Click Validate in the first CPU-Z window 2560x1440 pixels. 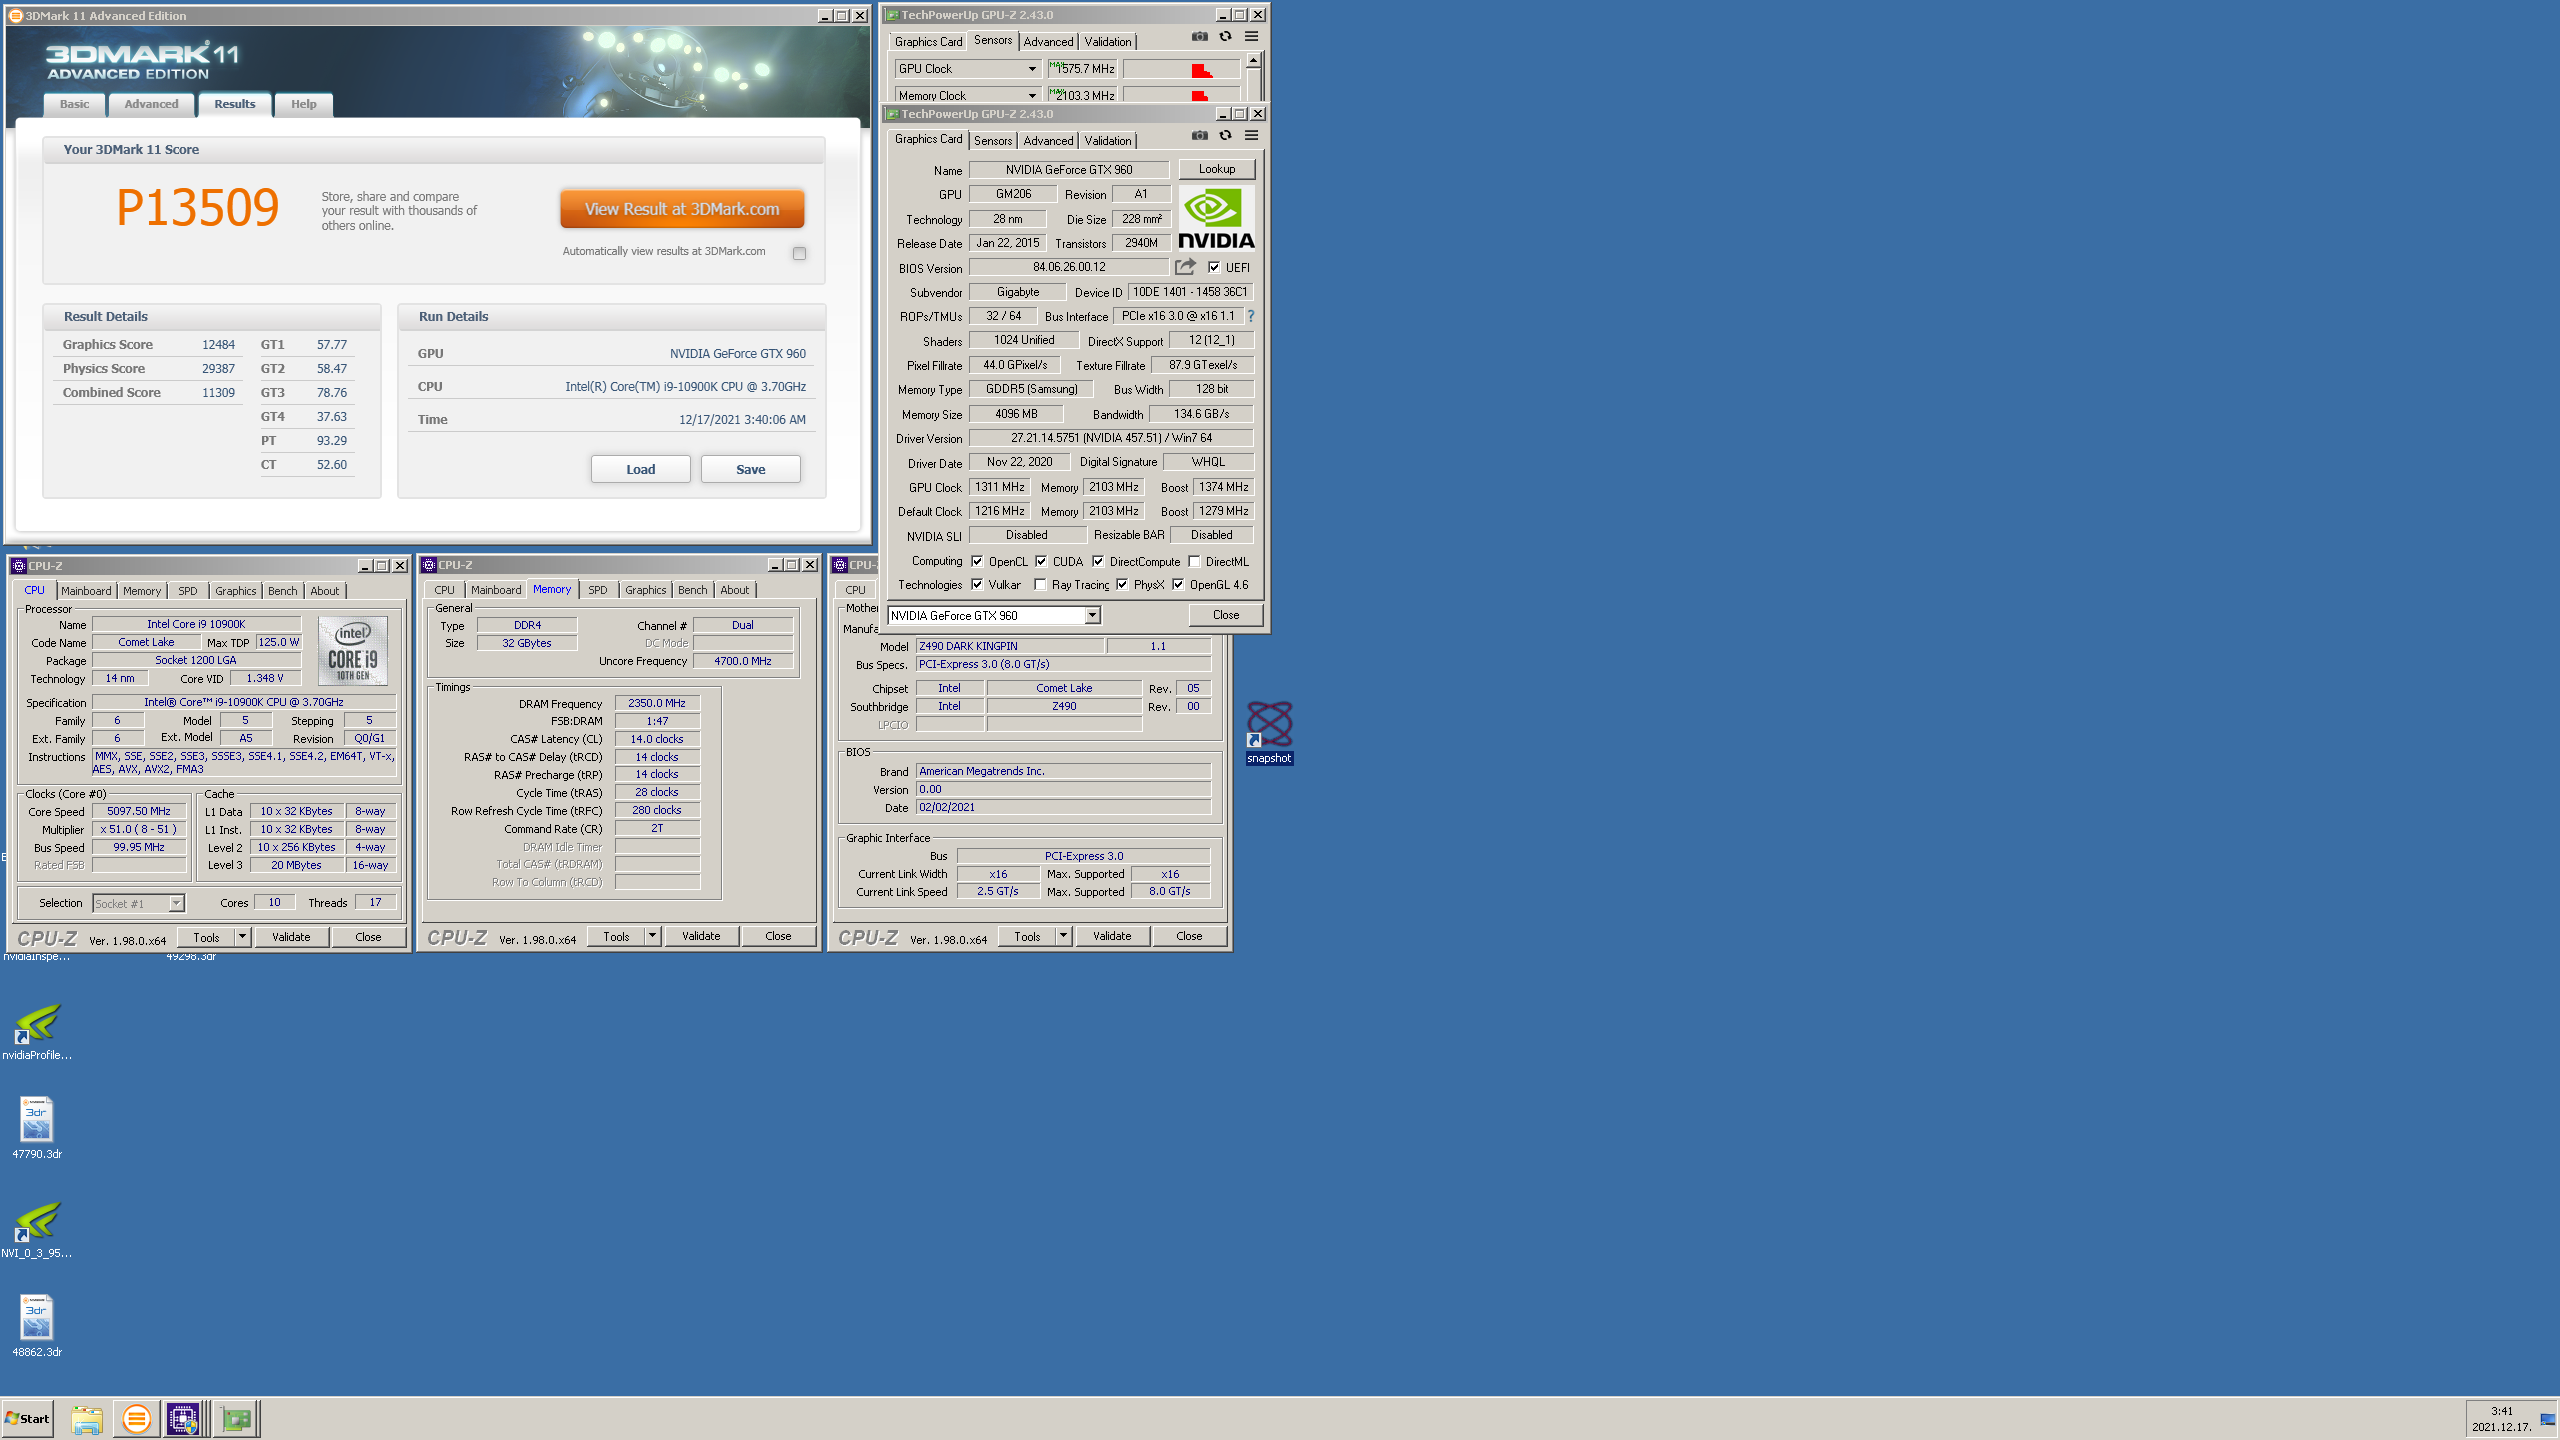291,937
